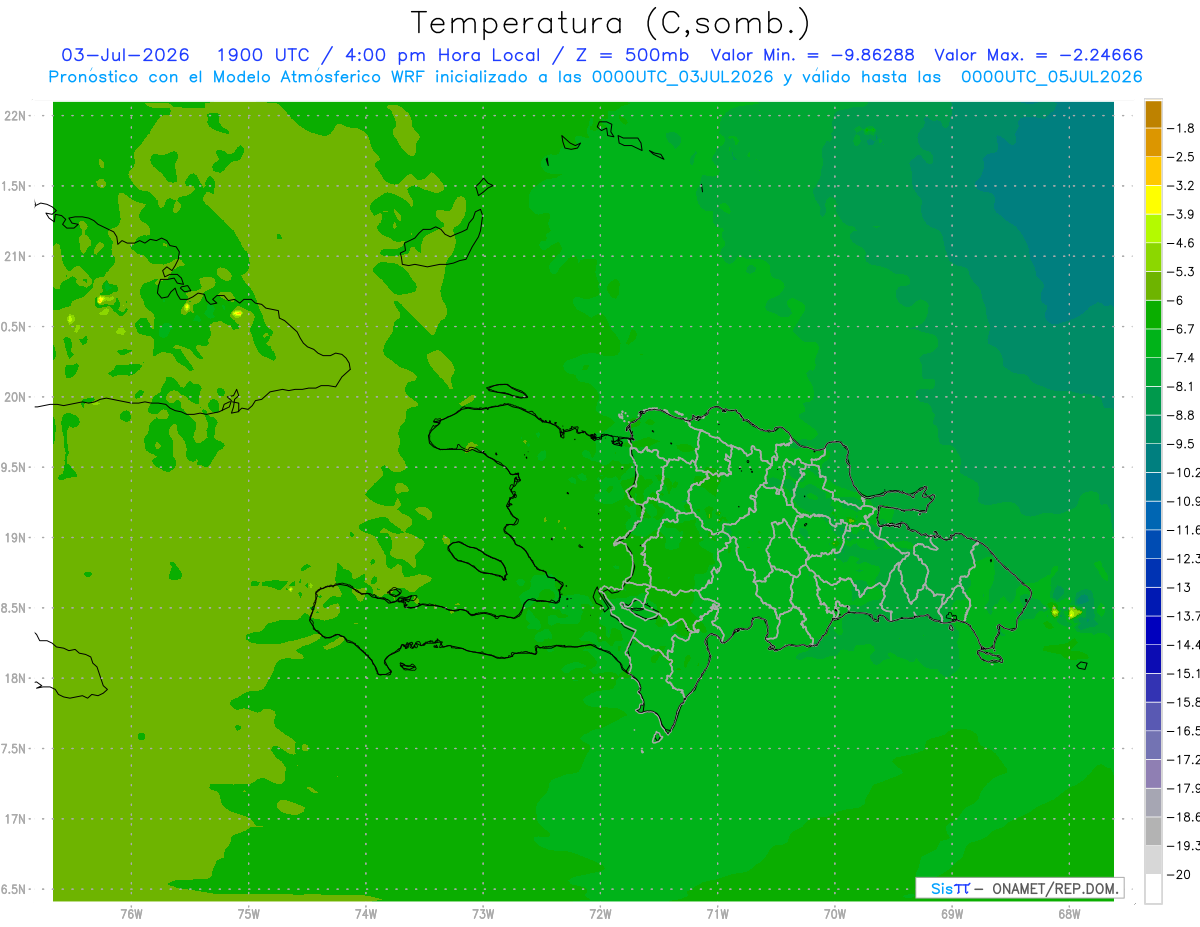This screenshot has width=1200, height=927.
Task: Click the '75W' longitude axis label
Action: pos(249,914)
